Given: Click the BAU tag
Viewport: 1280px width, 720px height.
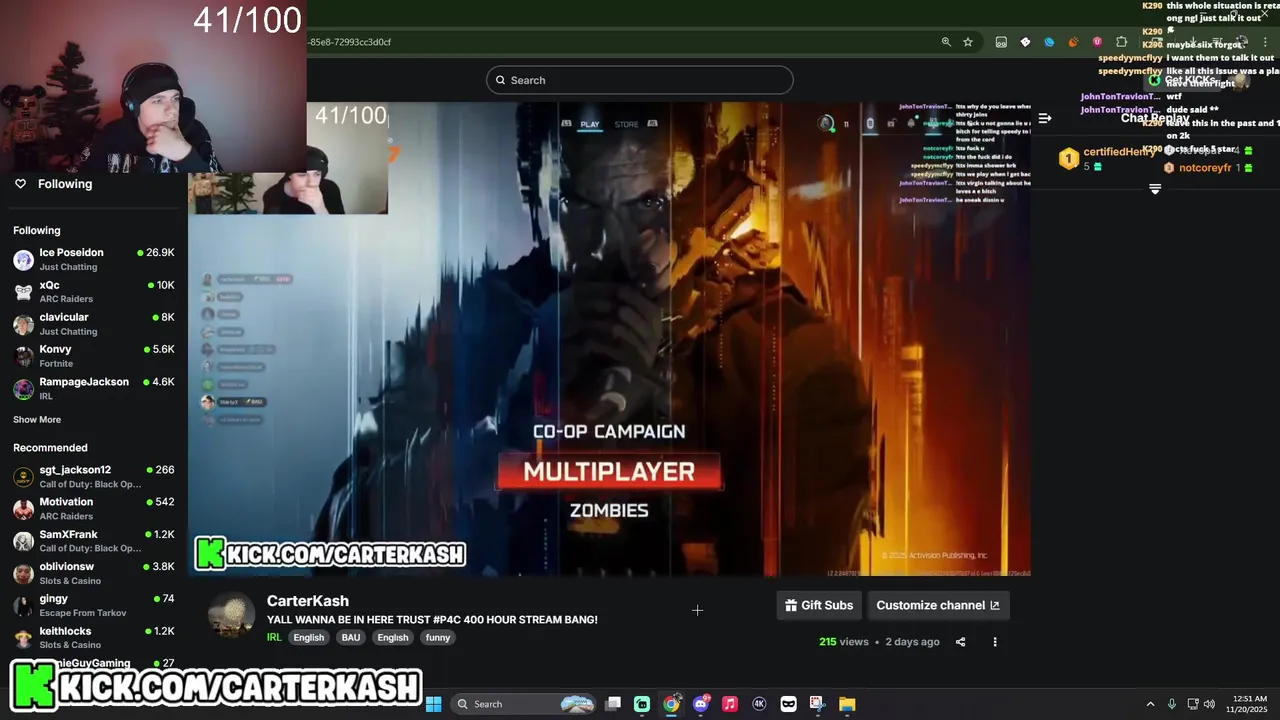Looking at the screenshot, I should pos(351,638).
